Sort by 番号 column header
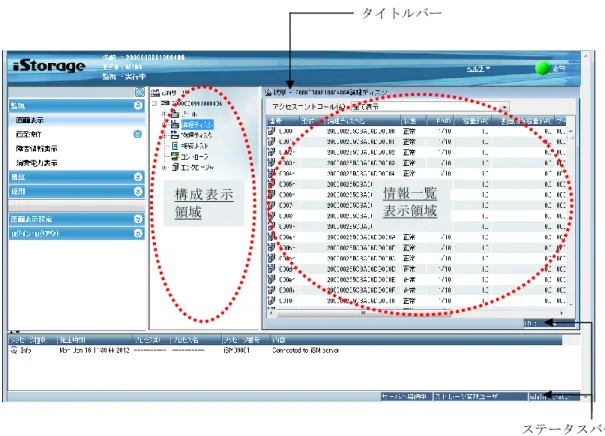This screenshot has height=436, width=605. click(x=283, y=121)
